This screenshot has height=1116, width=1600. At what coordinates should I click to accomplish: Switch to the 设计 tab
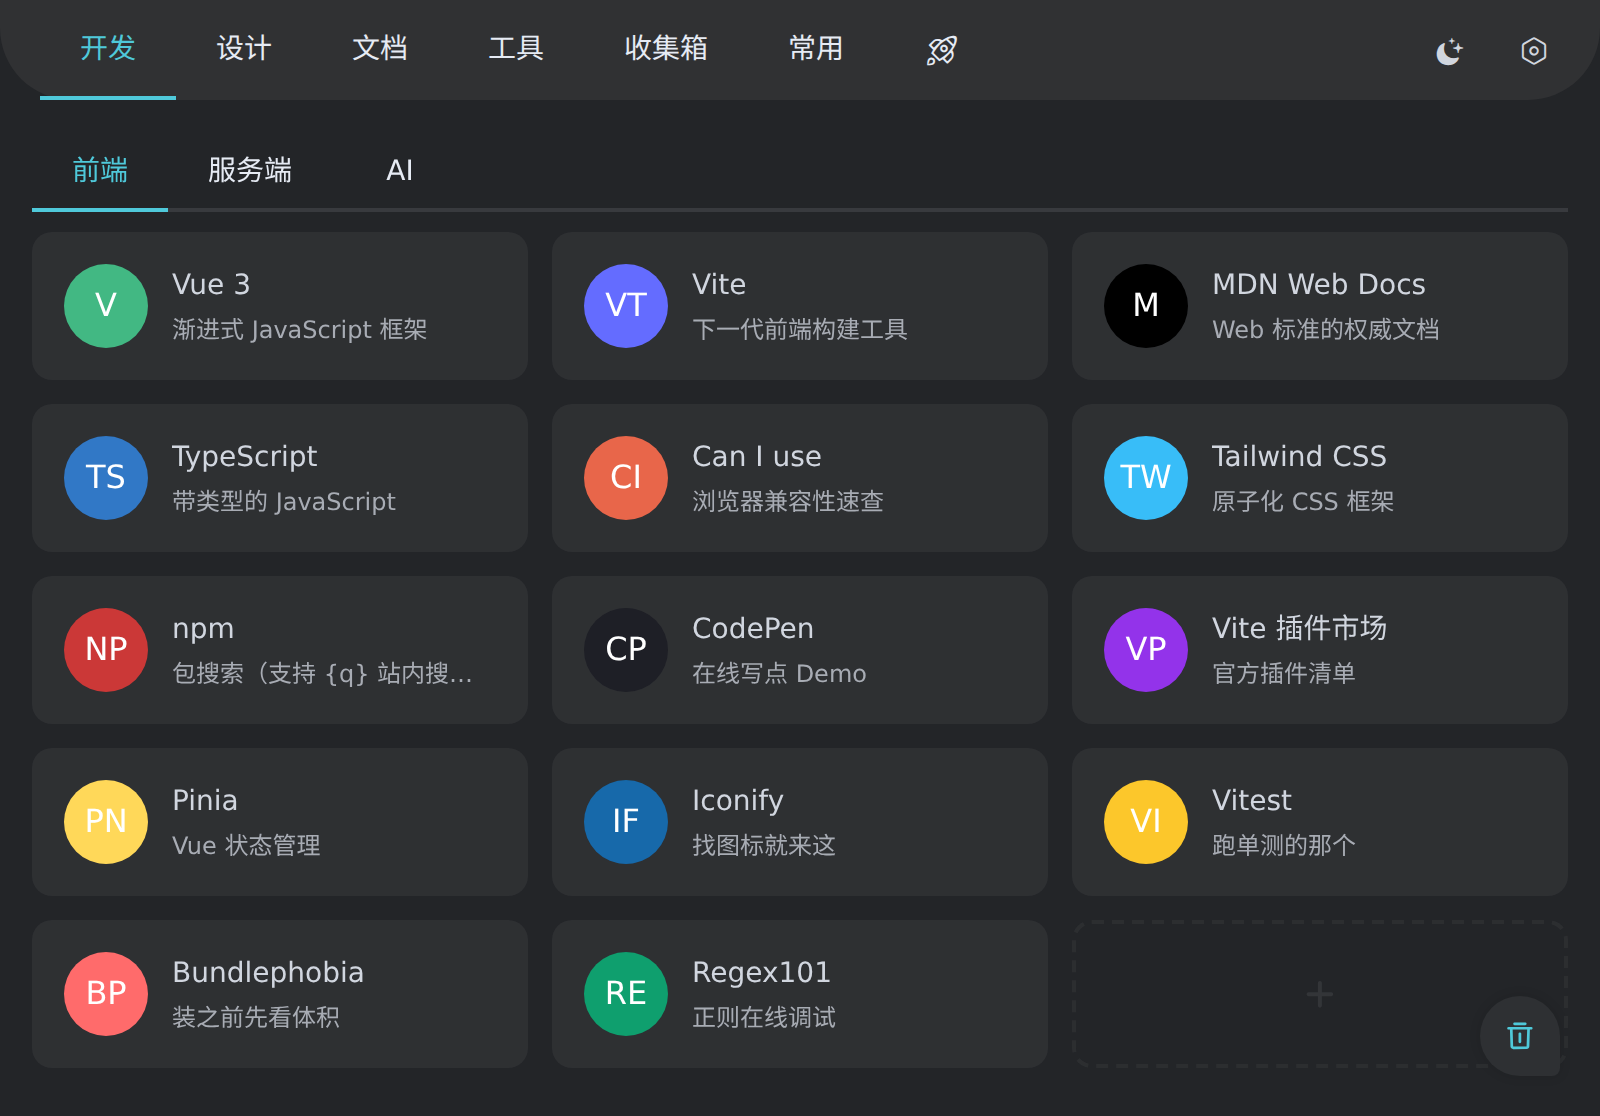point(244,49)
